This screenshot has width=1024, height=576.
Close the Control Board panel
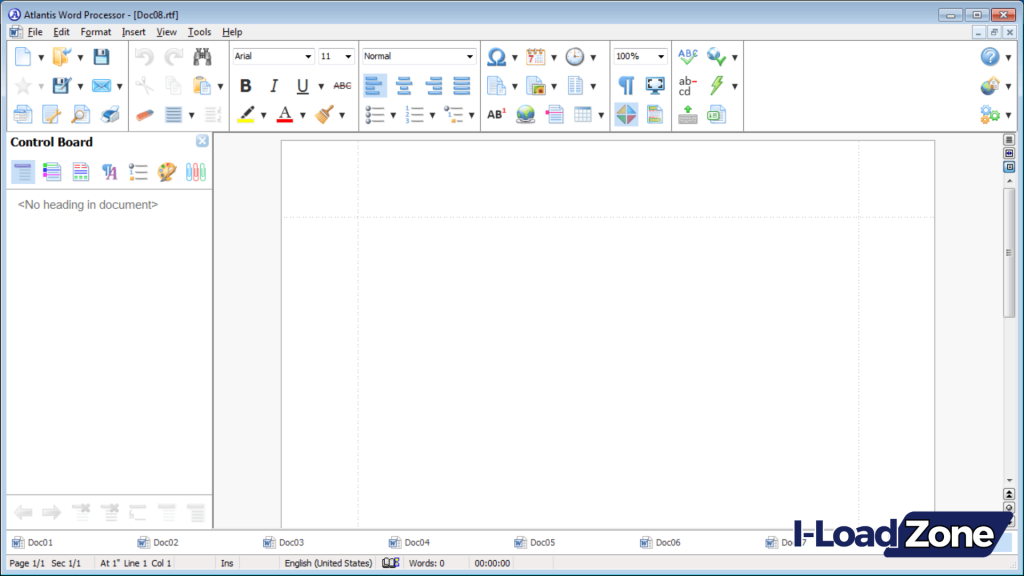click(202, 141)
